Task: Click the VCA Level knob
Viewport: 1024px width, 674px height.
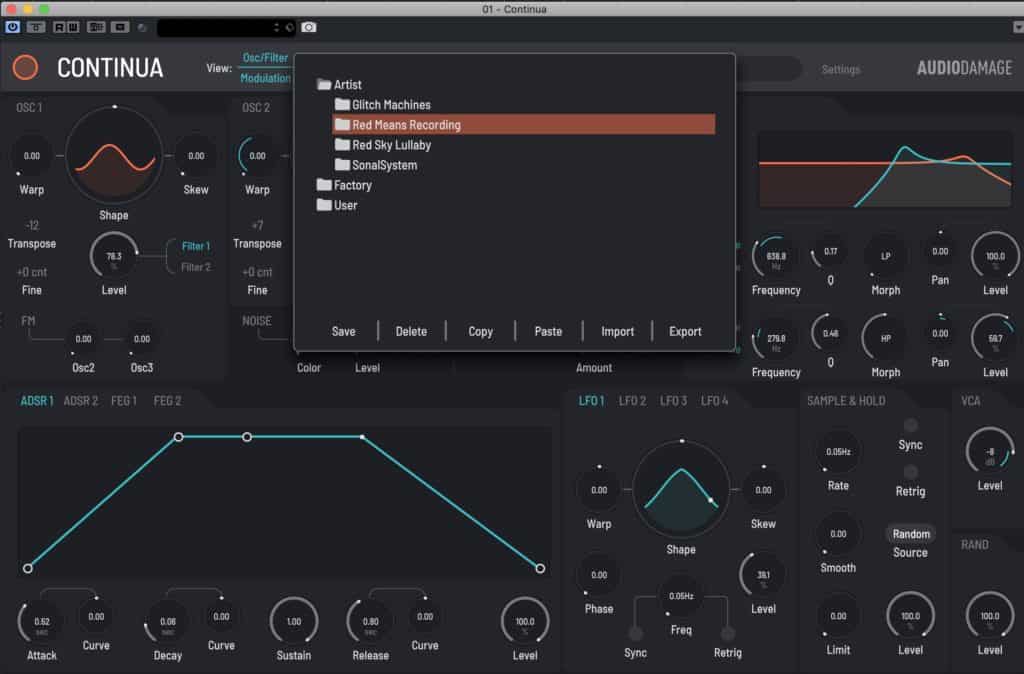Action: coord(990,451)
